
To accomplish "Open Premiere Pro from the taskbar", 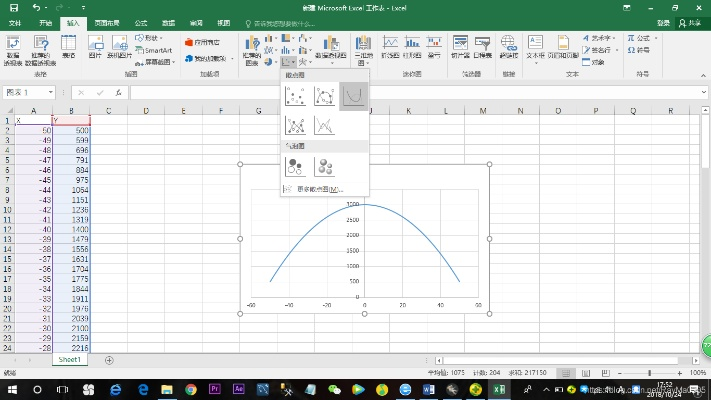I will [x=214, y=388].
